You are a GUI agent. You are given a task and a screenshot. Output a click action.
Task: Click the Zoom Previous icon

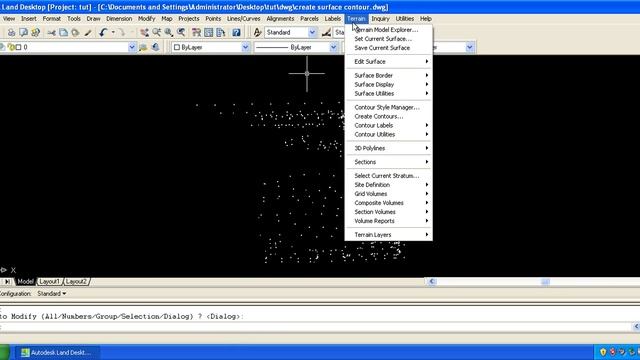tap(181, 33)
